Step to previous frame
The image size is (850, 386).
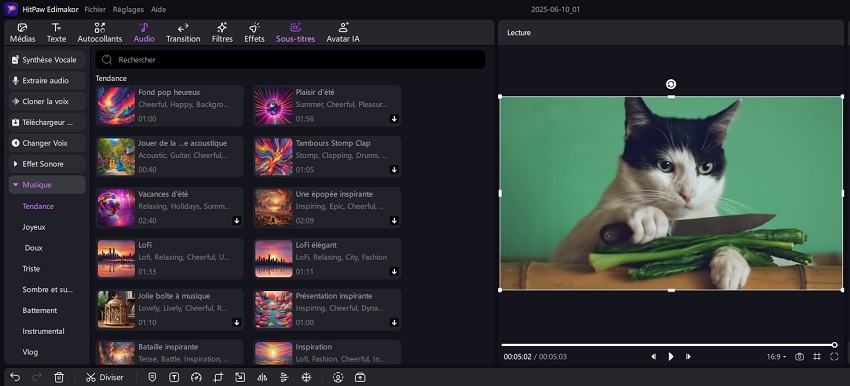[654, 357]
